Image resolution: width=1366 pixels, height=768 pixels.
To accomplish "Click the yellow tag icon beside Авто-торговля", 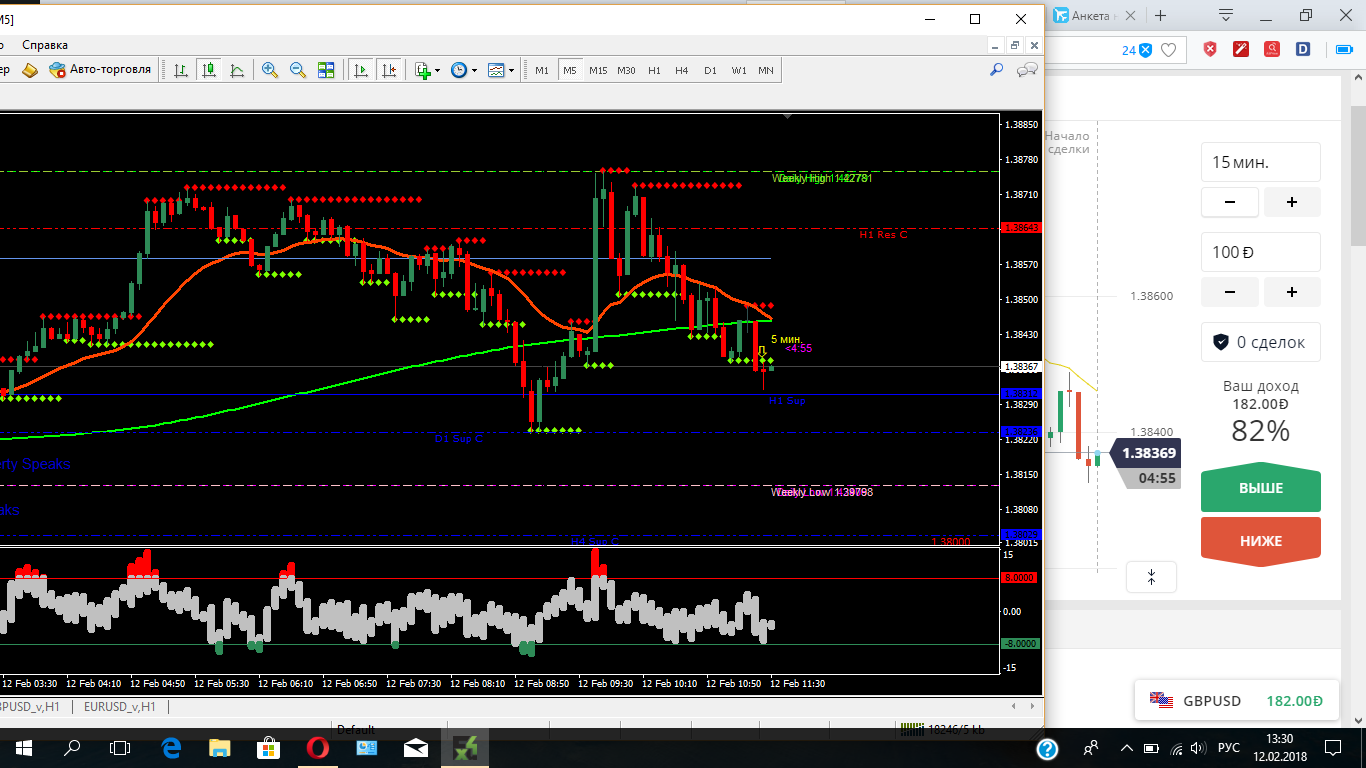I will pos(29,70).
